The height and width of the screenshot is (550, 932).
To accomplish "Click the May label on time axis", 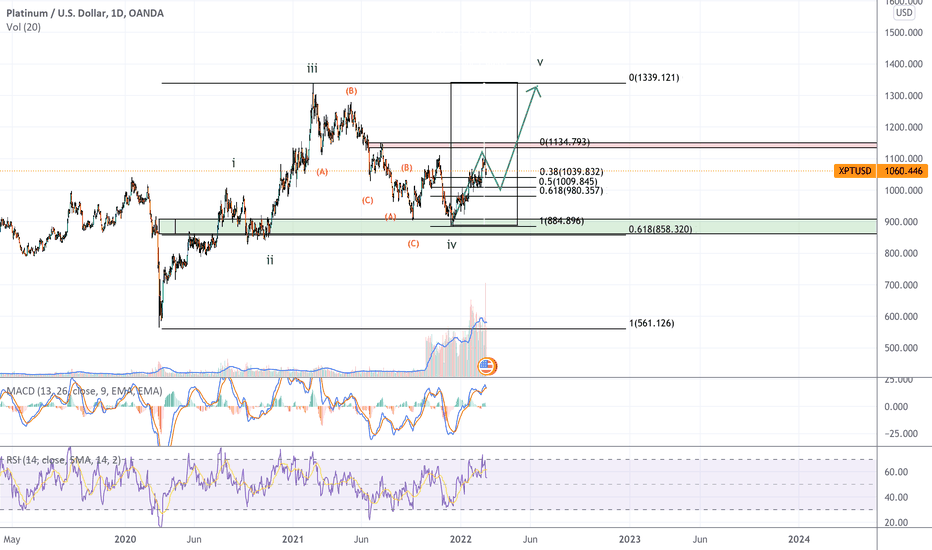I will click(12, 540).
